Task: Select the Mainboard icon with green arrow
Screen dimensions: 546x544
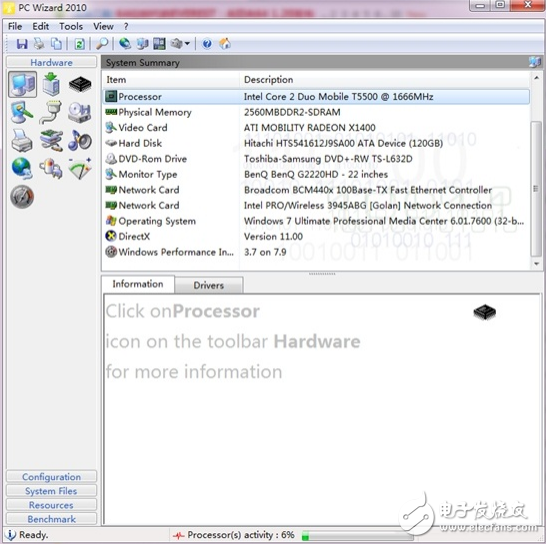Action: coord(51,84)
